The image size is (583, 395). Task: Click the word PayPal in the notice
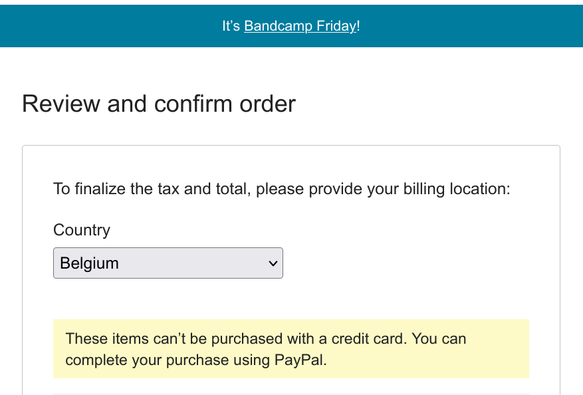pos(299,360)
